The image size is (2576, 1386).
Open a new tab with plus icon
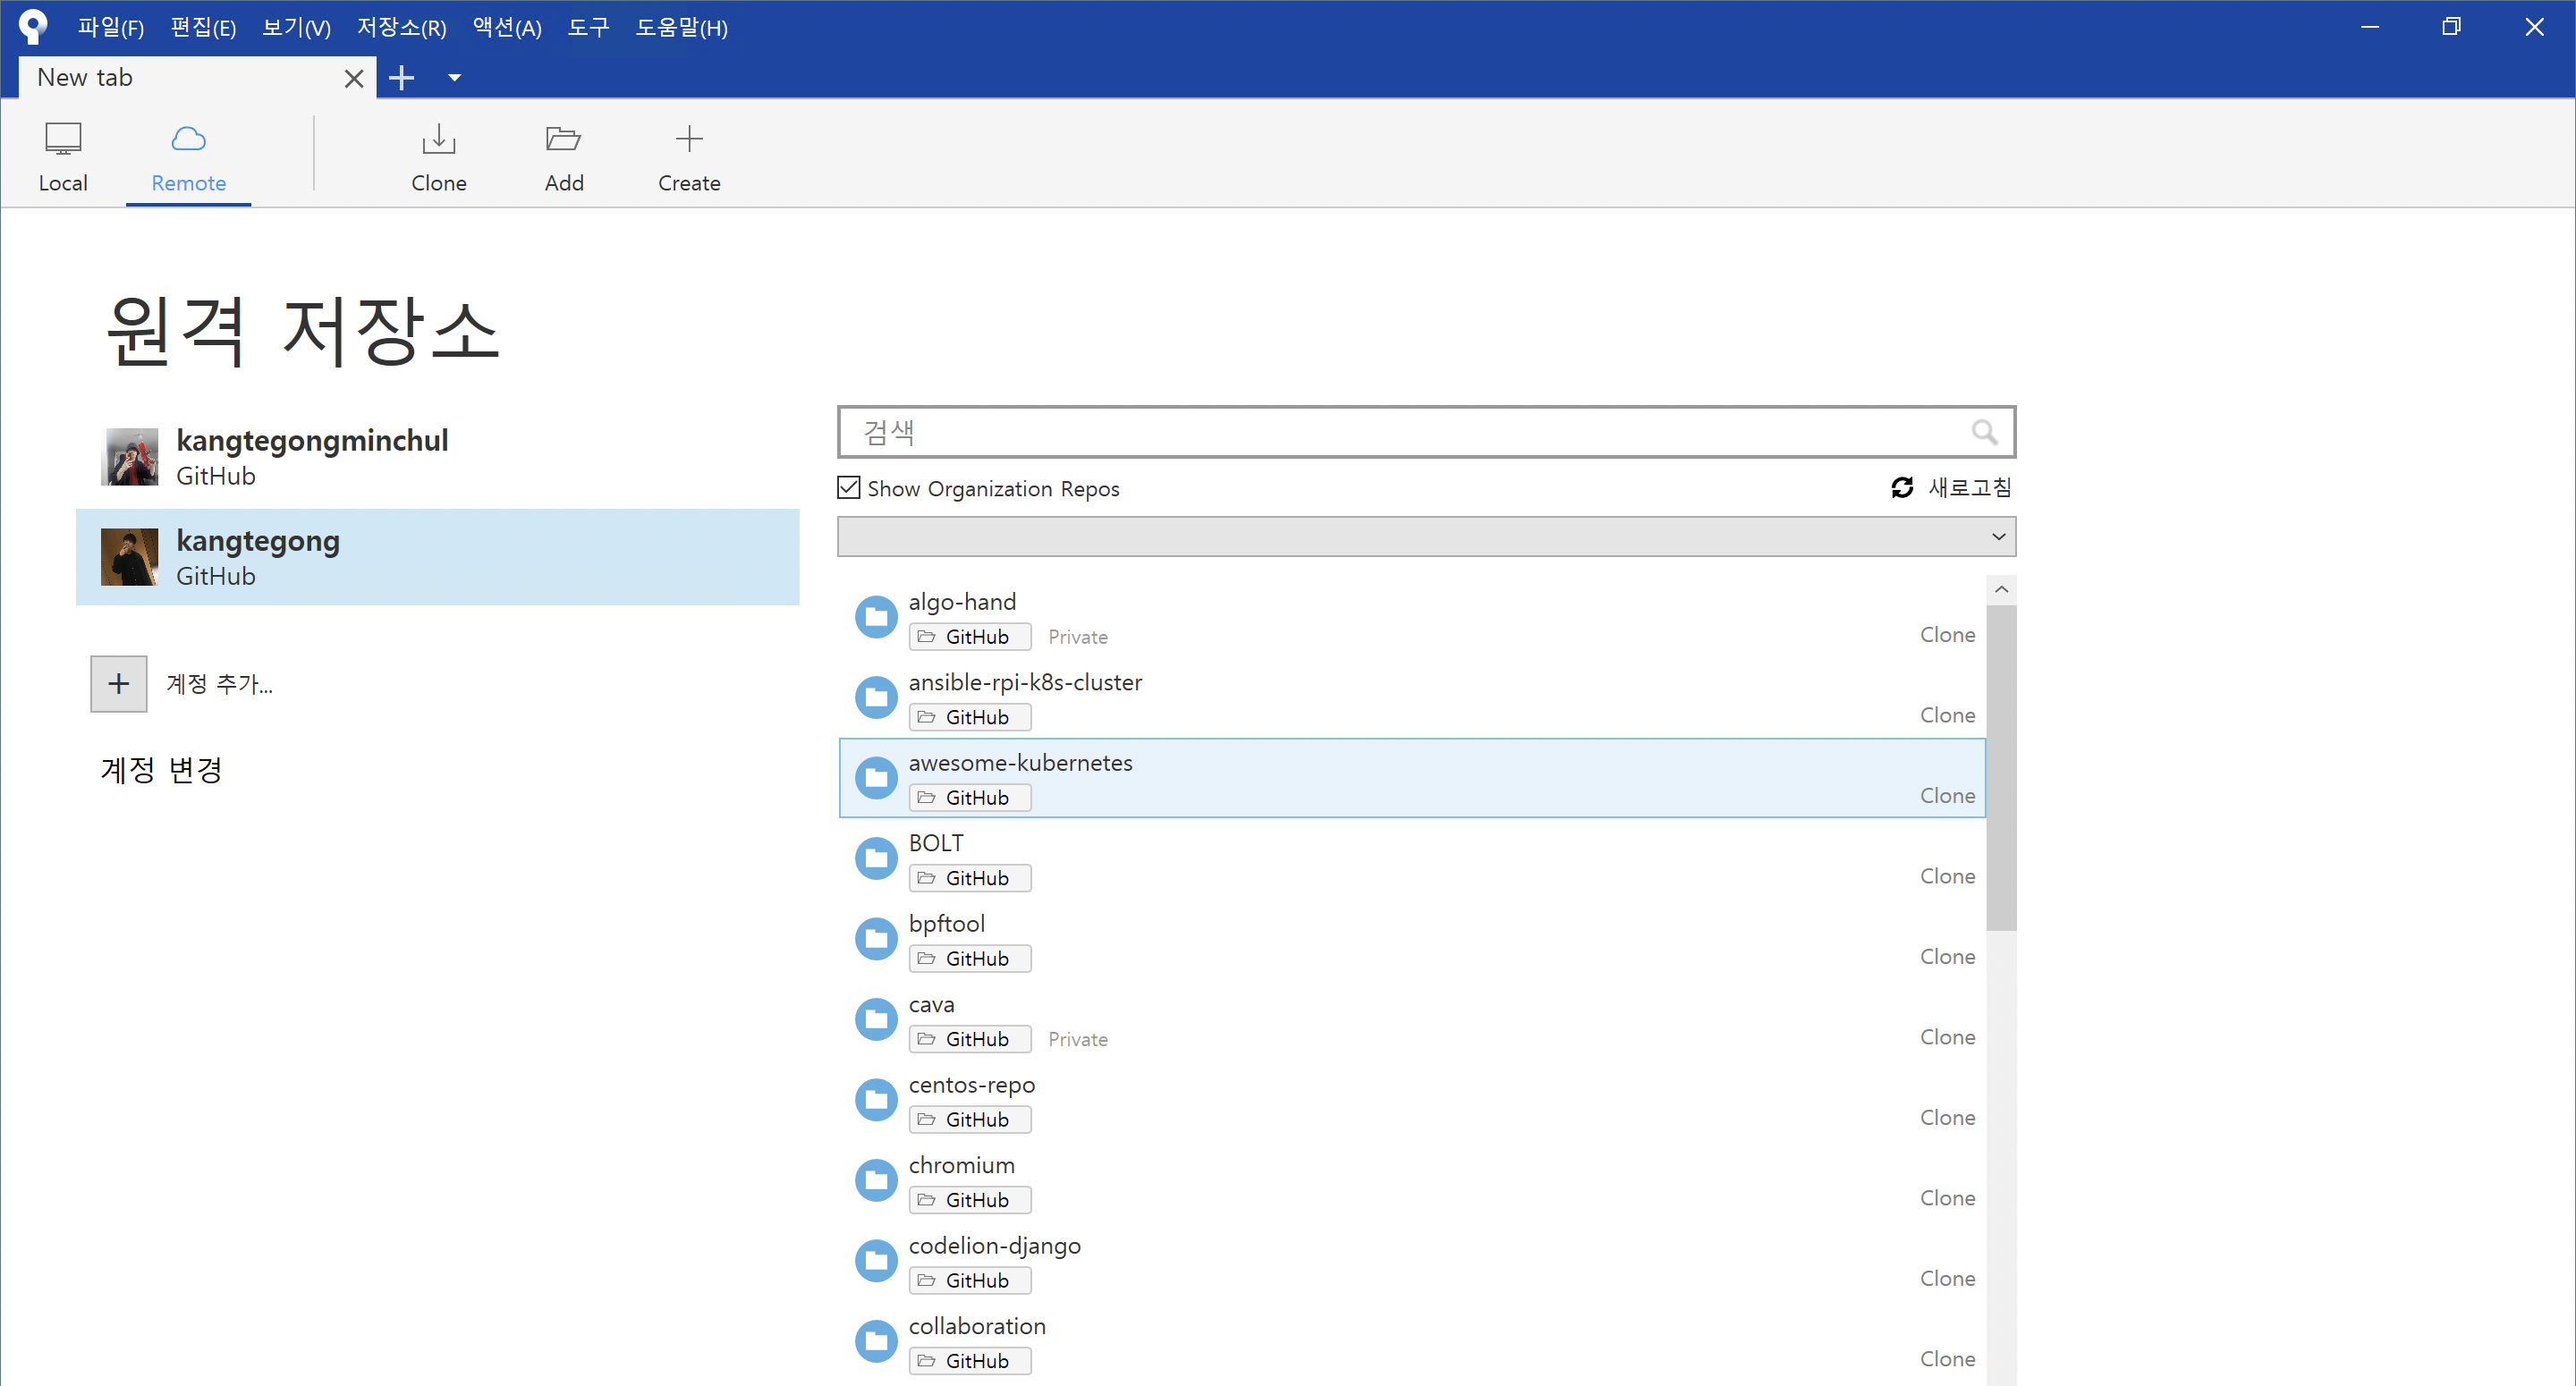(x=401, y=77)
